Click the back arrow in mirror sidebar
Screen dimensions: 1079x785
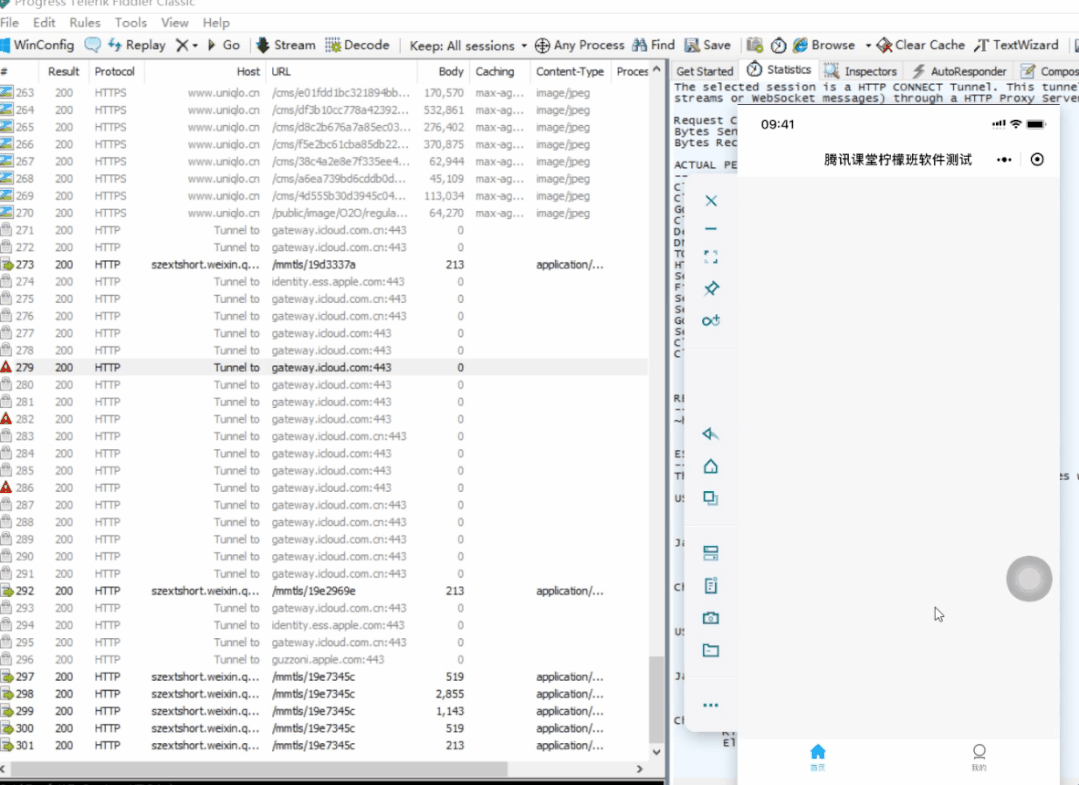(711, 433)
